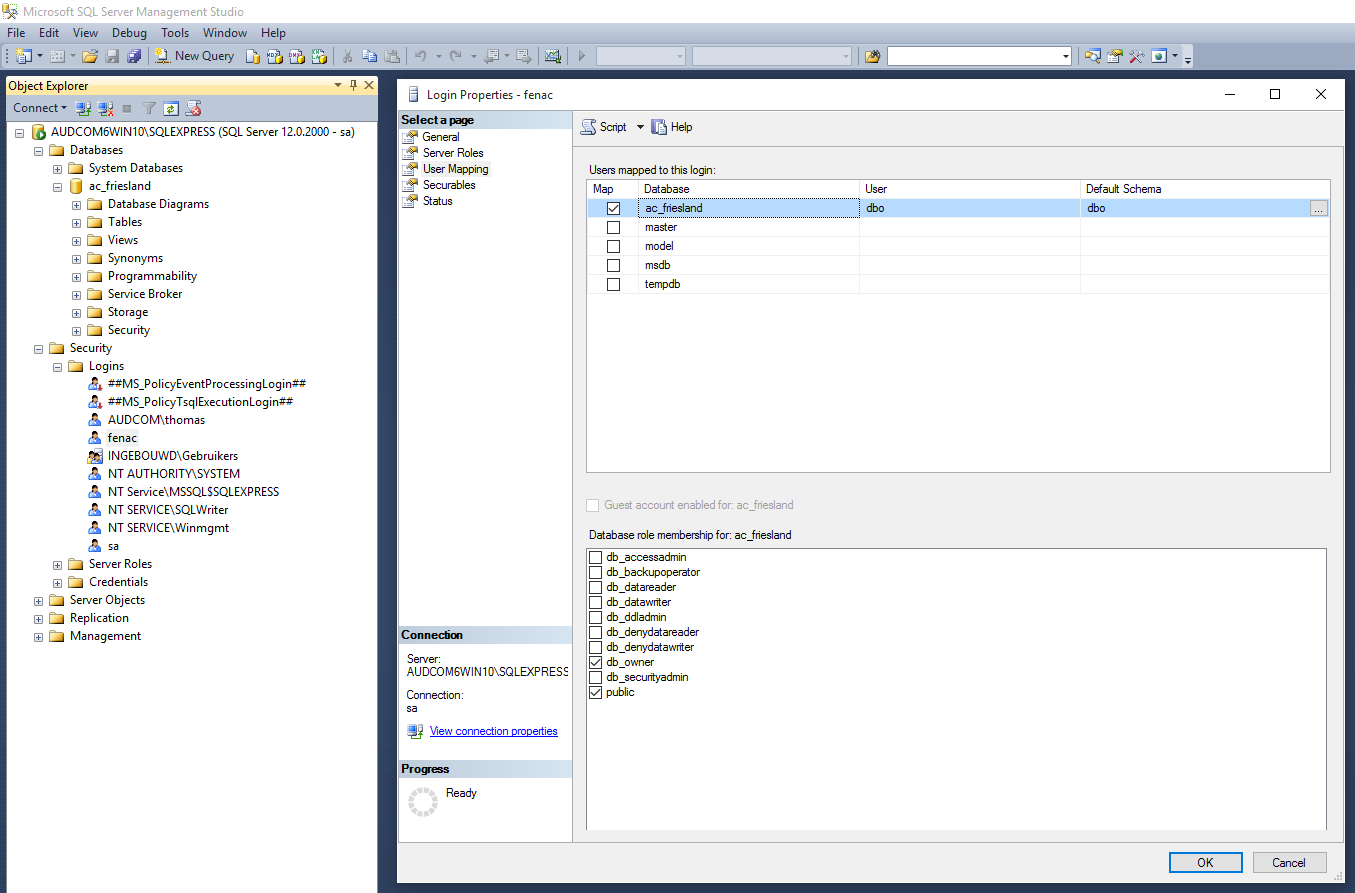
Task: Enable the db_datareader role checkbox
Action: [596, 587]
